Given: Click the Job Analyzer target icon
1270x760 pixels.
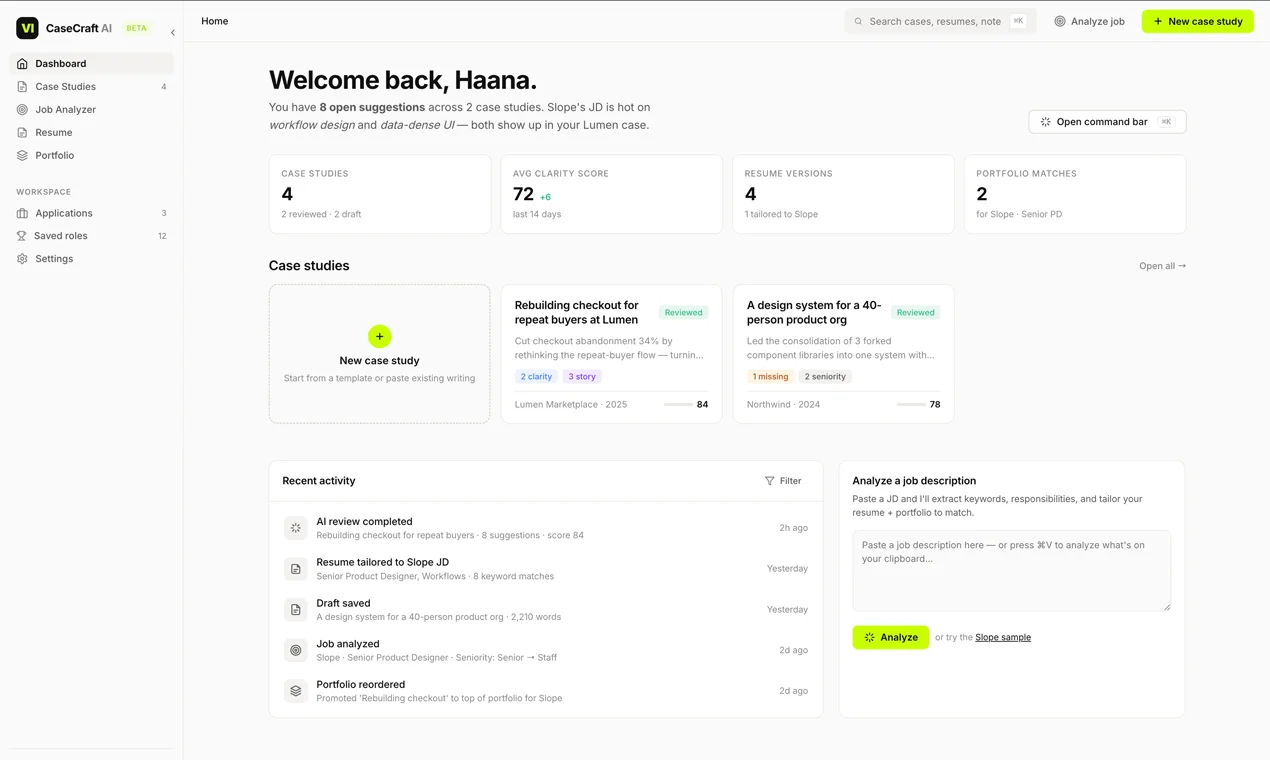Looking at the screenshot, I should (x=22, y=109).
